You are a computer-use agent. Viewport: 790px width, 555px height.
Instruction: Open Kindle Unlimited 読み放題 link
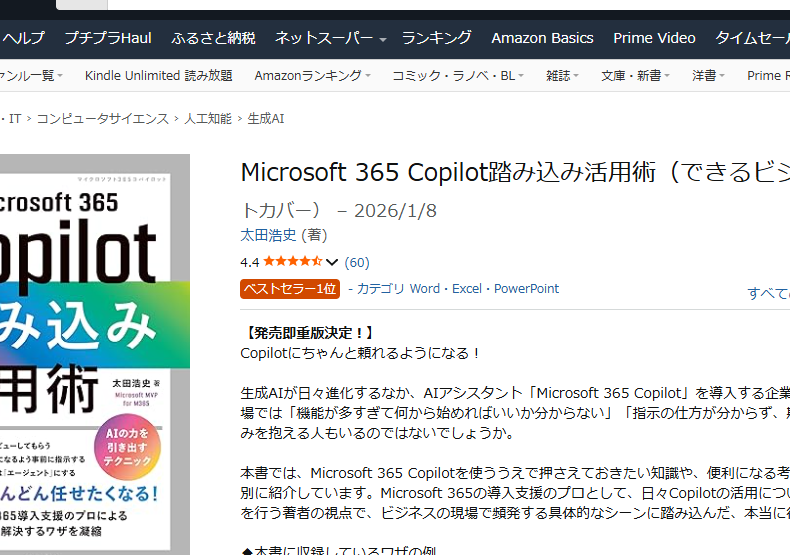158,76
